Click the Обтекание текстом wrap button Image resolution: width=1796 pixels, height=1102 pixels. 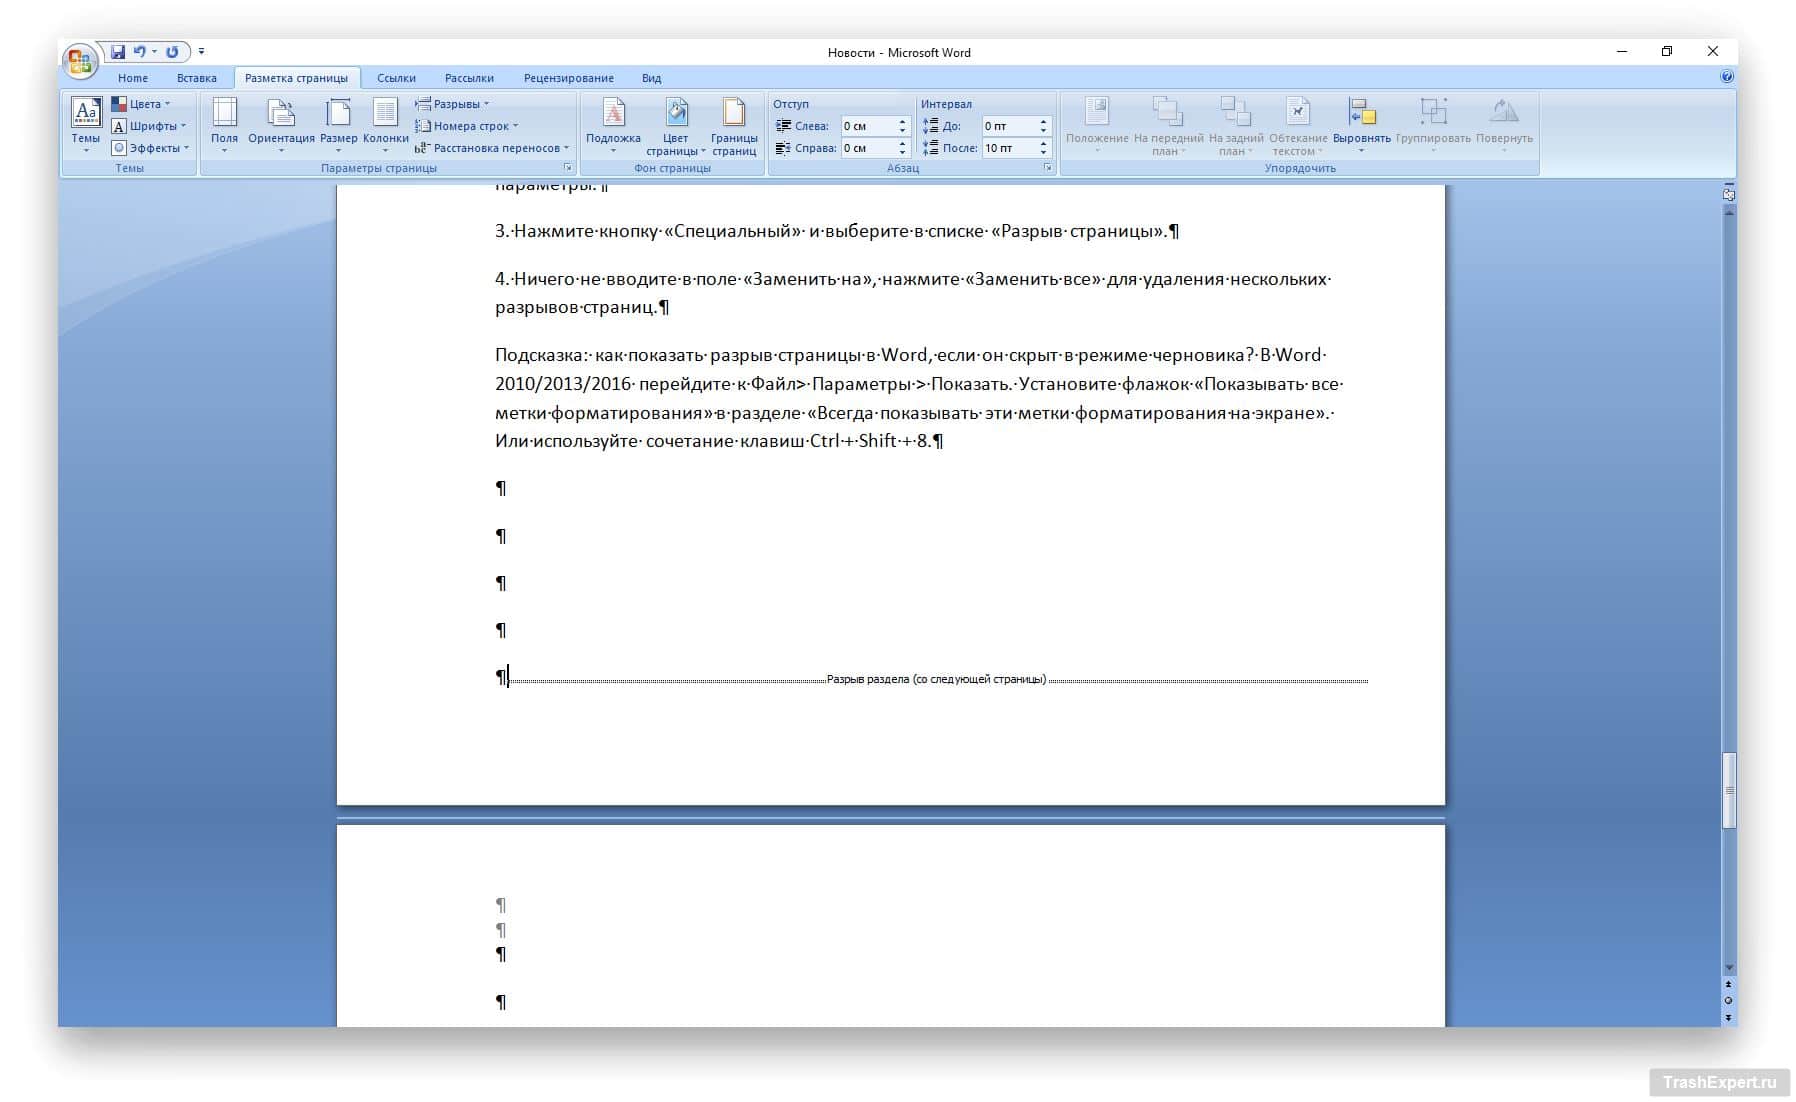pyautogui.click(x=1298, y=126)
